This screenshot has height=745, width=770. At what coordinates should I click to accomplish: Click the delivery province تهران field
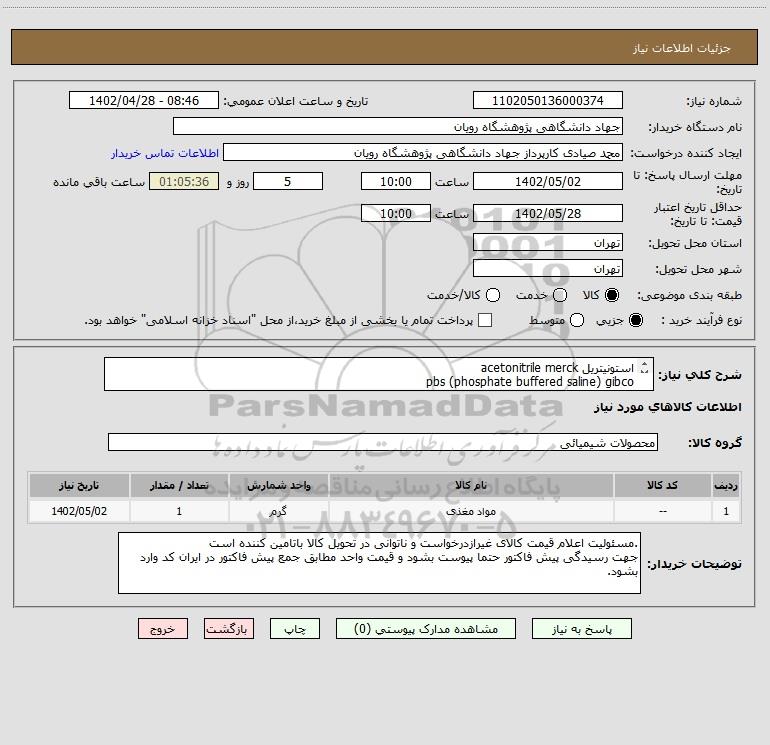(x=548, y=242)
